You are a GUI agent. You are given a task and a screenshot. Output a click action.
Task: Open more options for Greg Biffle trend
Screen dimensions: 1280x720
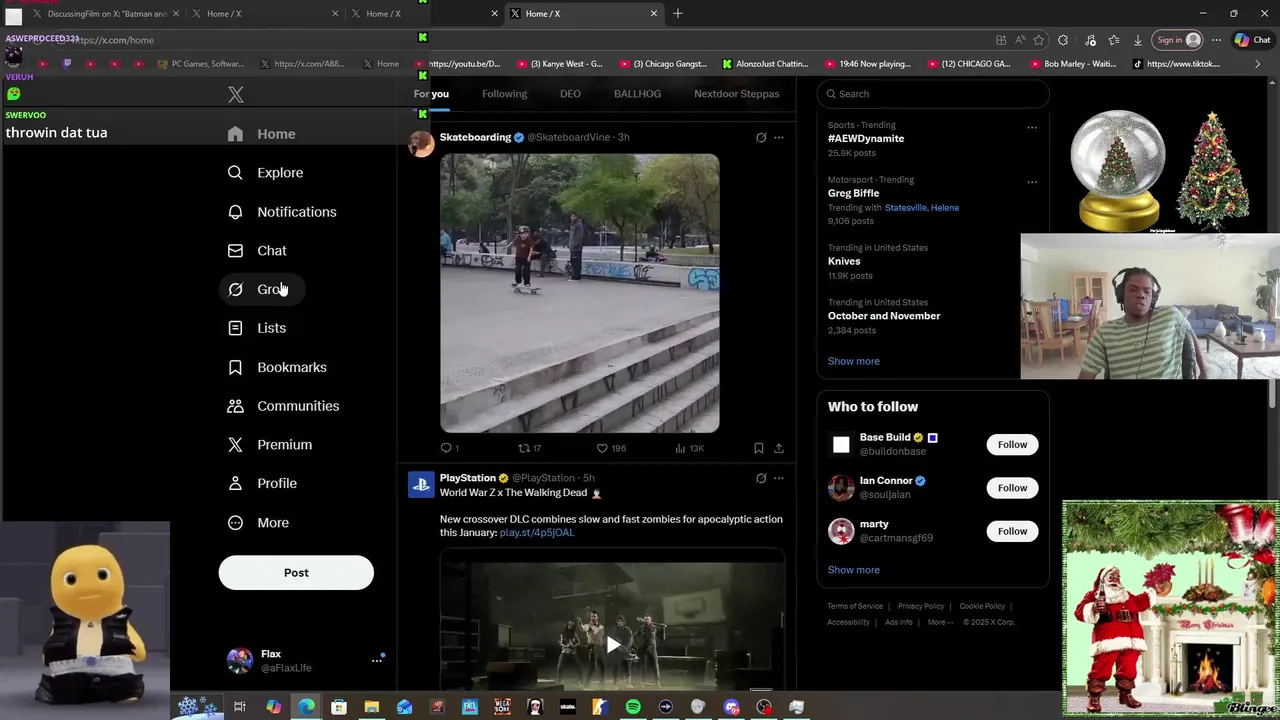pyautogui.click(x=1032, y=182)
